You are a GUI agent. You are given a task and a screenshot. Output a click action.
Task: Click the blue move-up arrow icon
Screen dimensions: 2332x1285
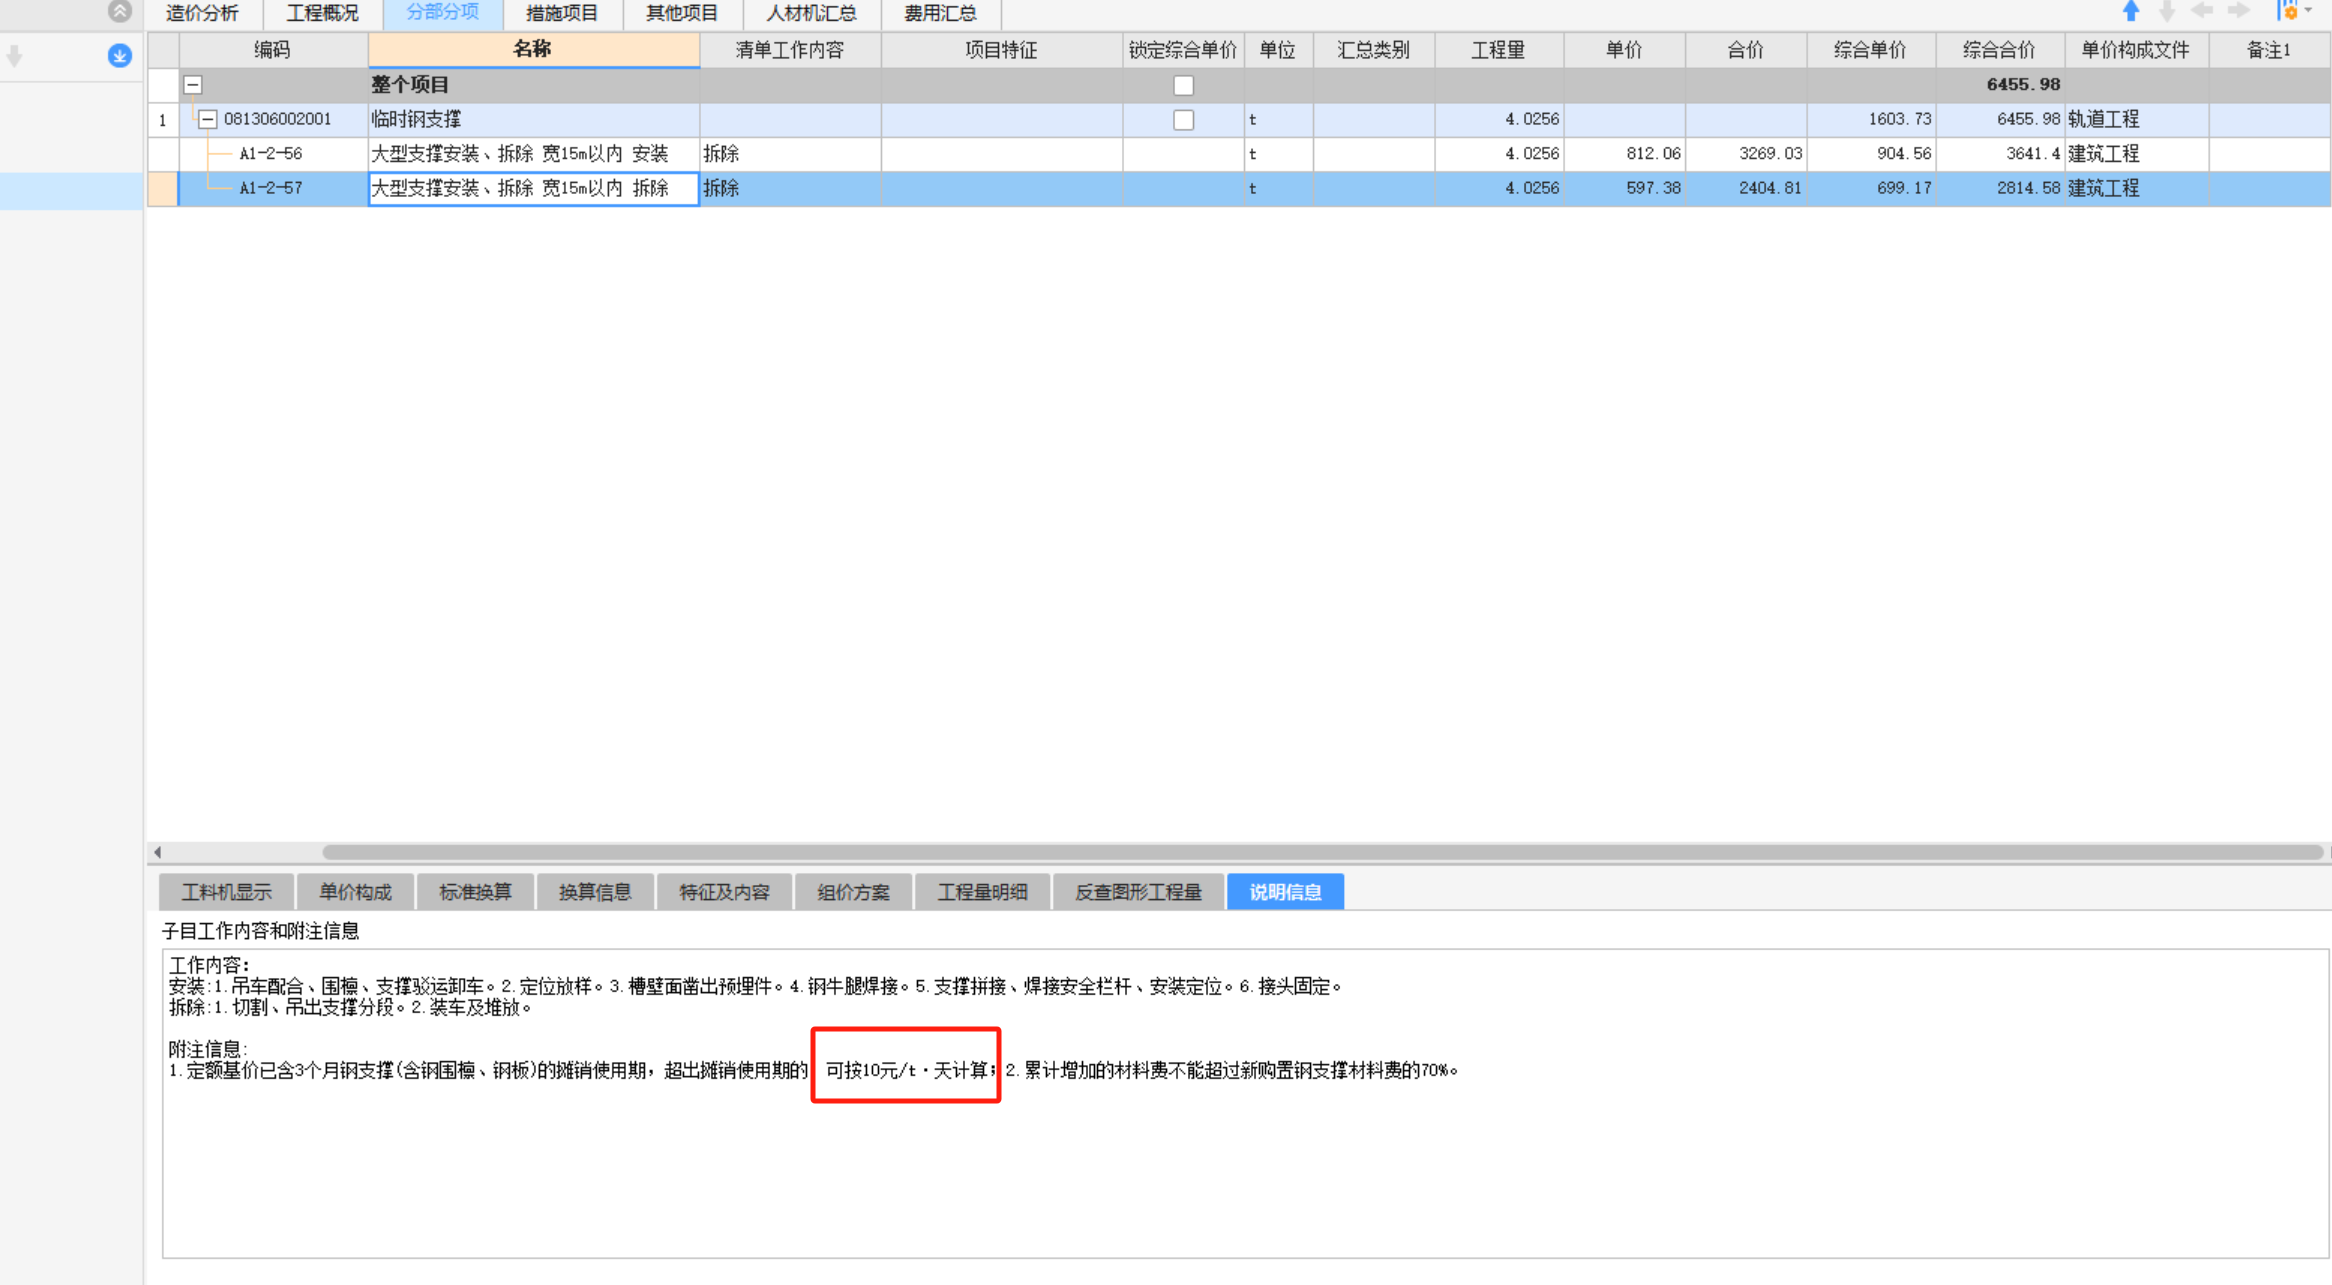click(x=2131, y=11)
